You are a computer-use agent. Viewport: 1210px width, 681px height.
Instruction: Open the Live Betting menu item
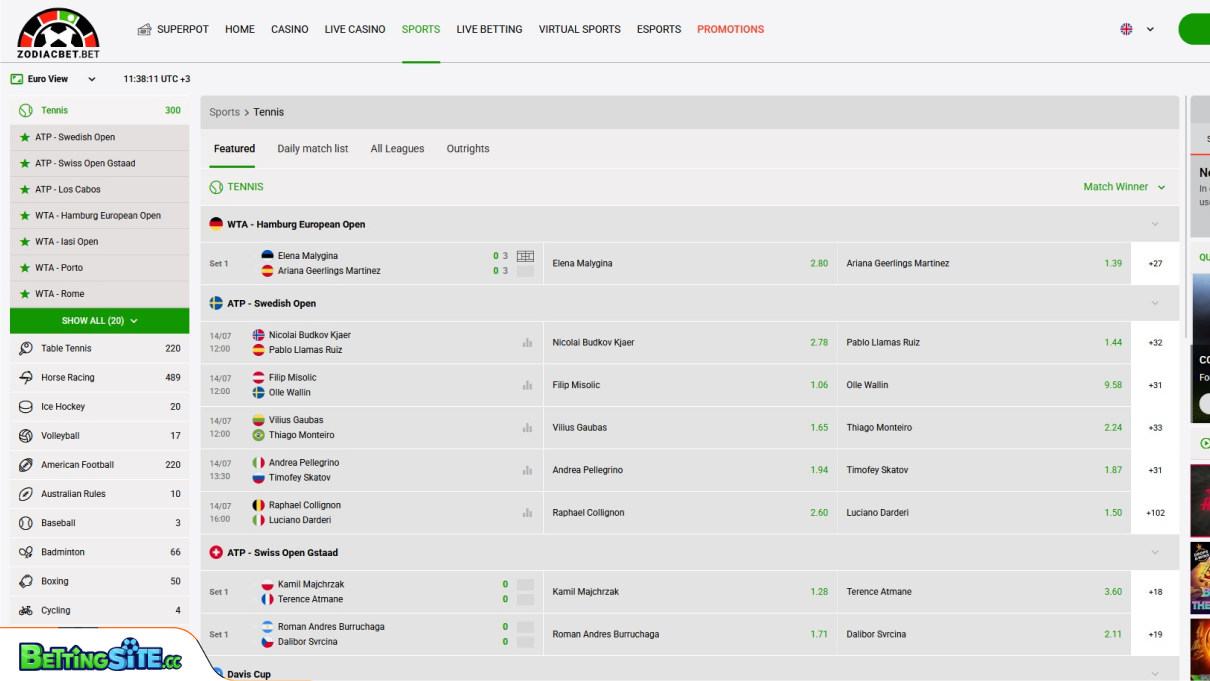click(489, 30)
